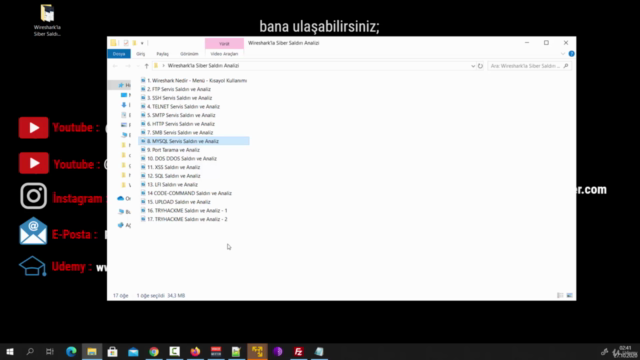
Task: Switch to the Paylaş ribbon tab
Action: point(162,54)
